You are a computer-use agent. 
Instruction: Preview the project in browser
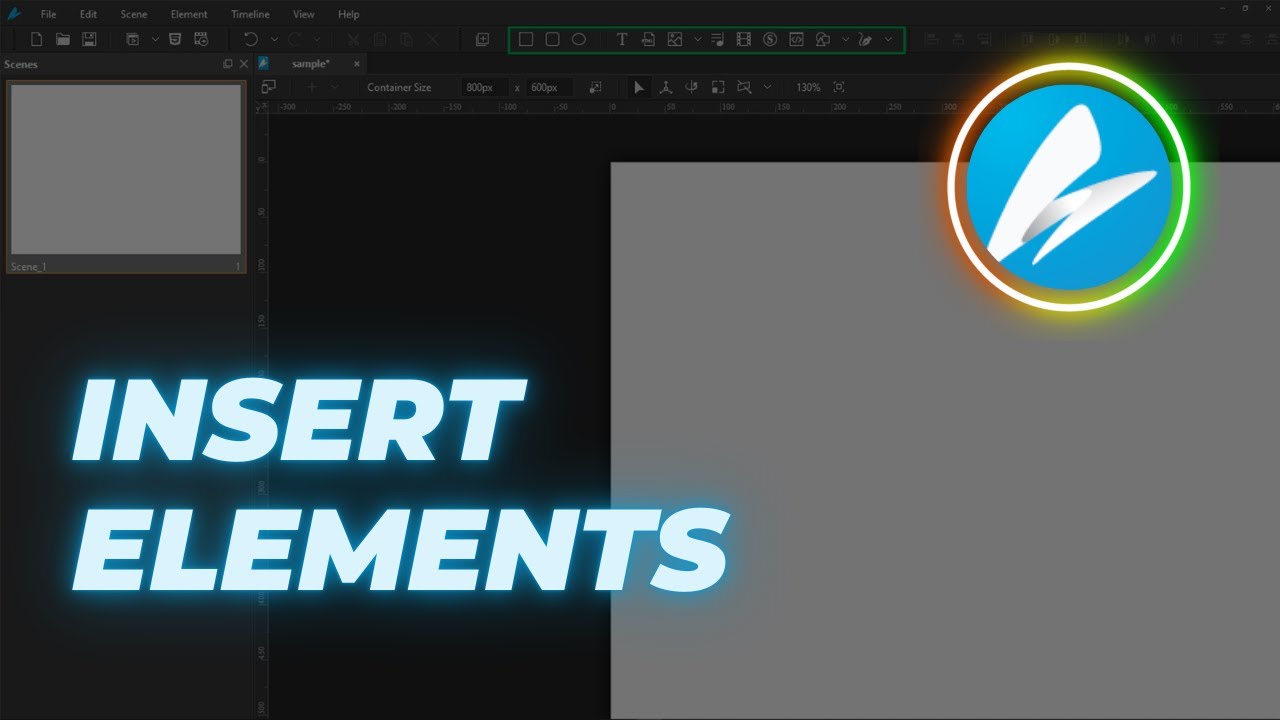pyautogui.click(x=132, y=40)
